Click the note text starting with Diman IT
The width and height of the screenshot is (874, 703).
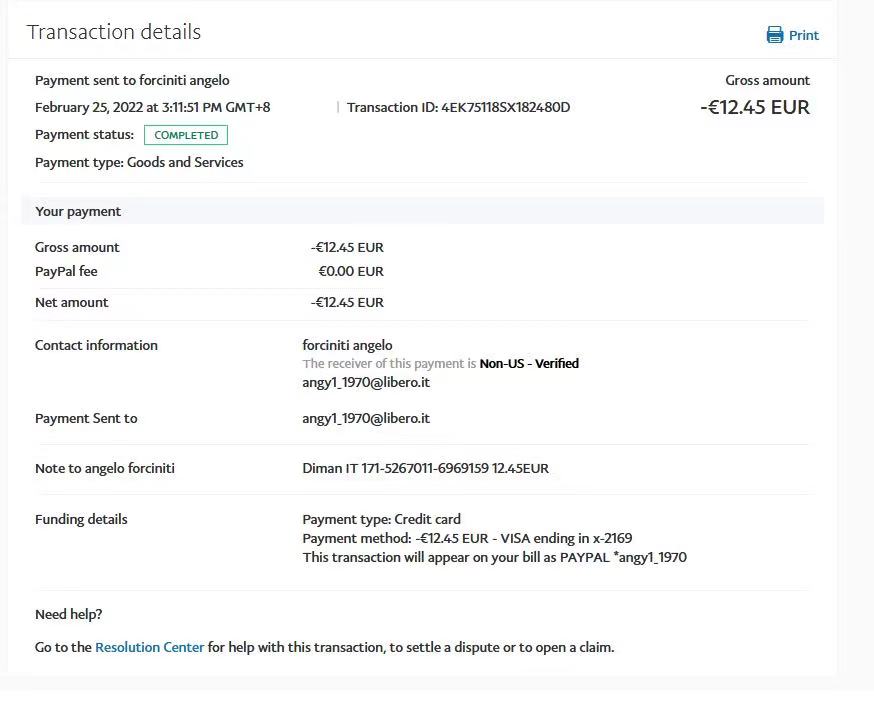point(425,468)
